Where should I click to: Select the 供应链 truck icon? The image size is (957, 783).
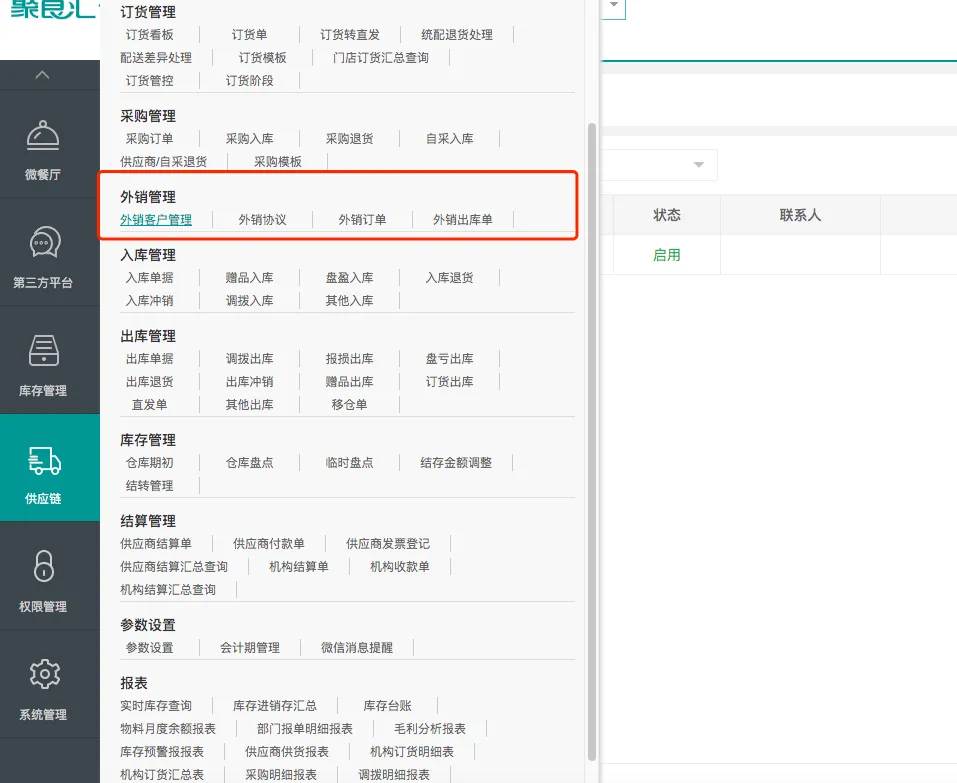(x=43, y=461)
